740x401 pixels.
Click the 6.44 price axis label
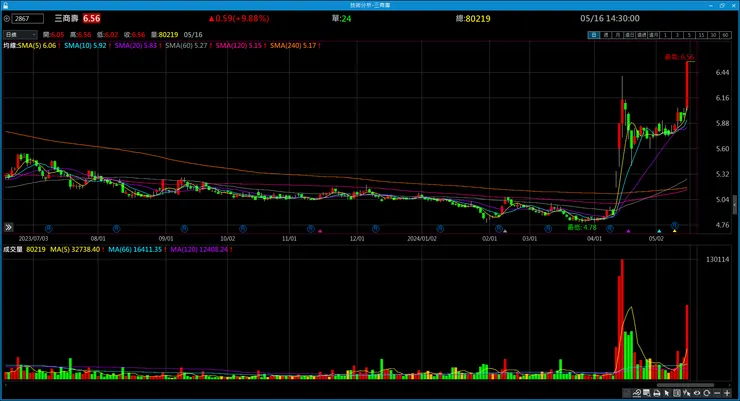click(x=722, y=72)
